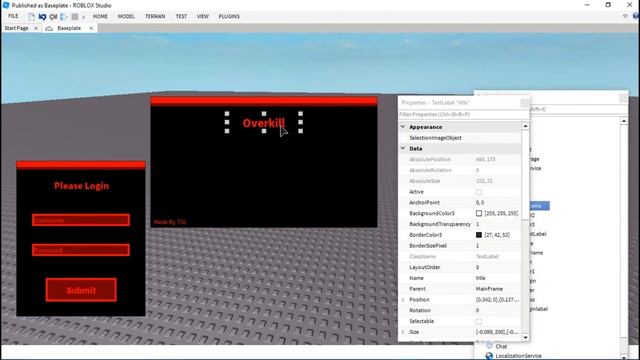
Task: Open the BackgroundColor3 white color swatch
Action: pyautogui.click(x=479, y=213)
